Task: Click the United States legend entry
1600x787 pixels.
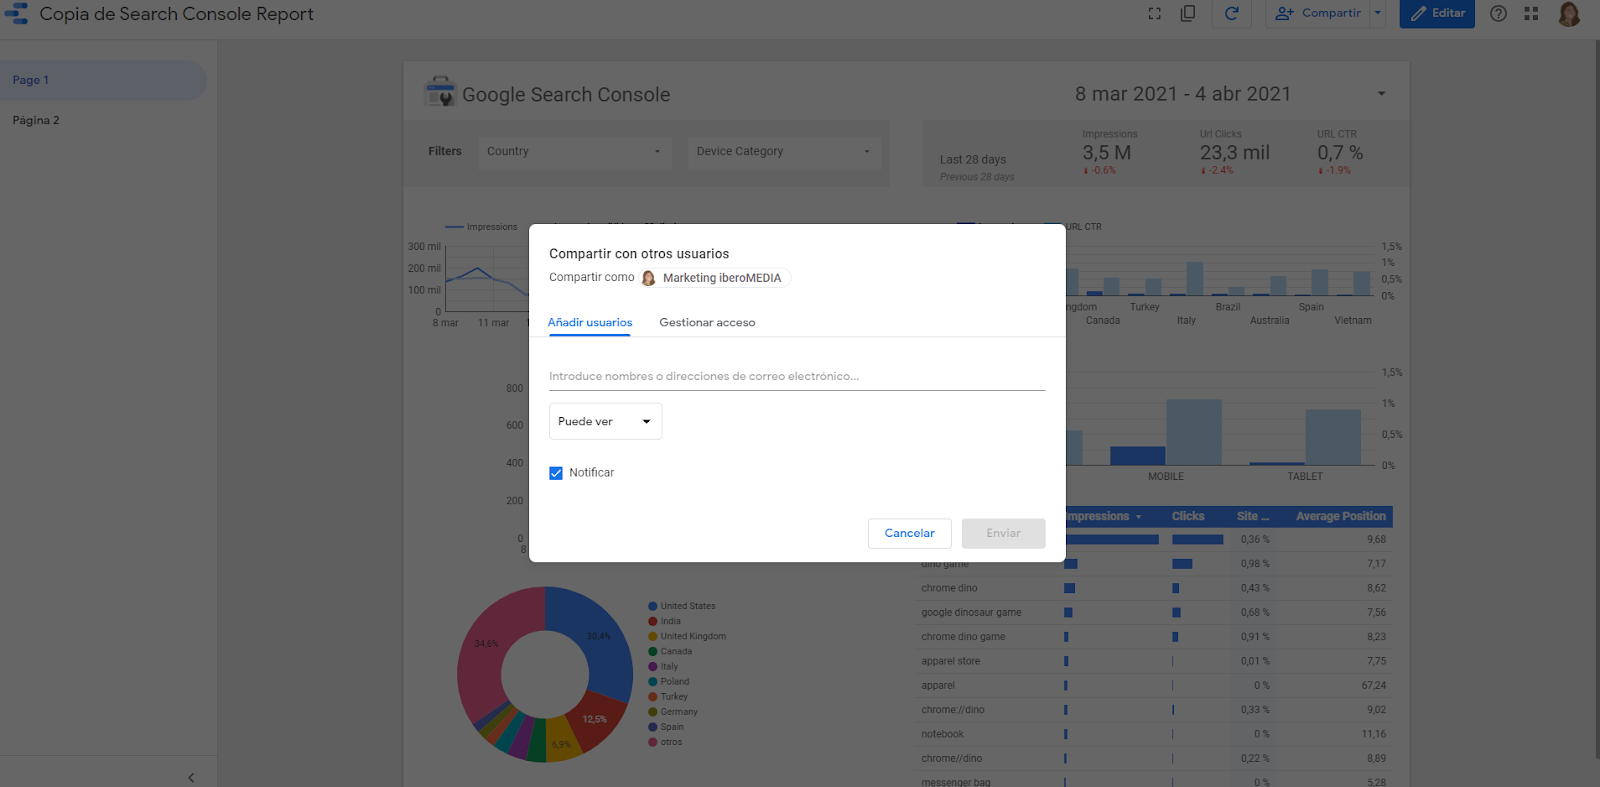Action: pos(682,606)
